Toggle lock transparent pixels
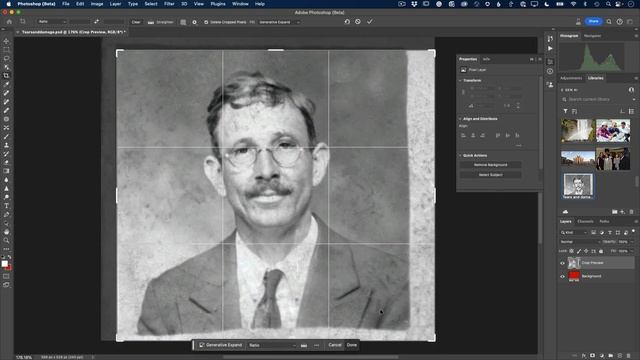Screen dimensions: 640x360 pyautogui.click(x=571, y=251)
